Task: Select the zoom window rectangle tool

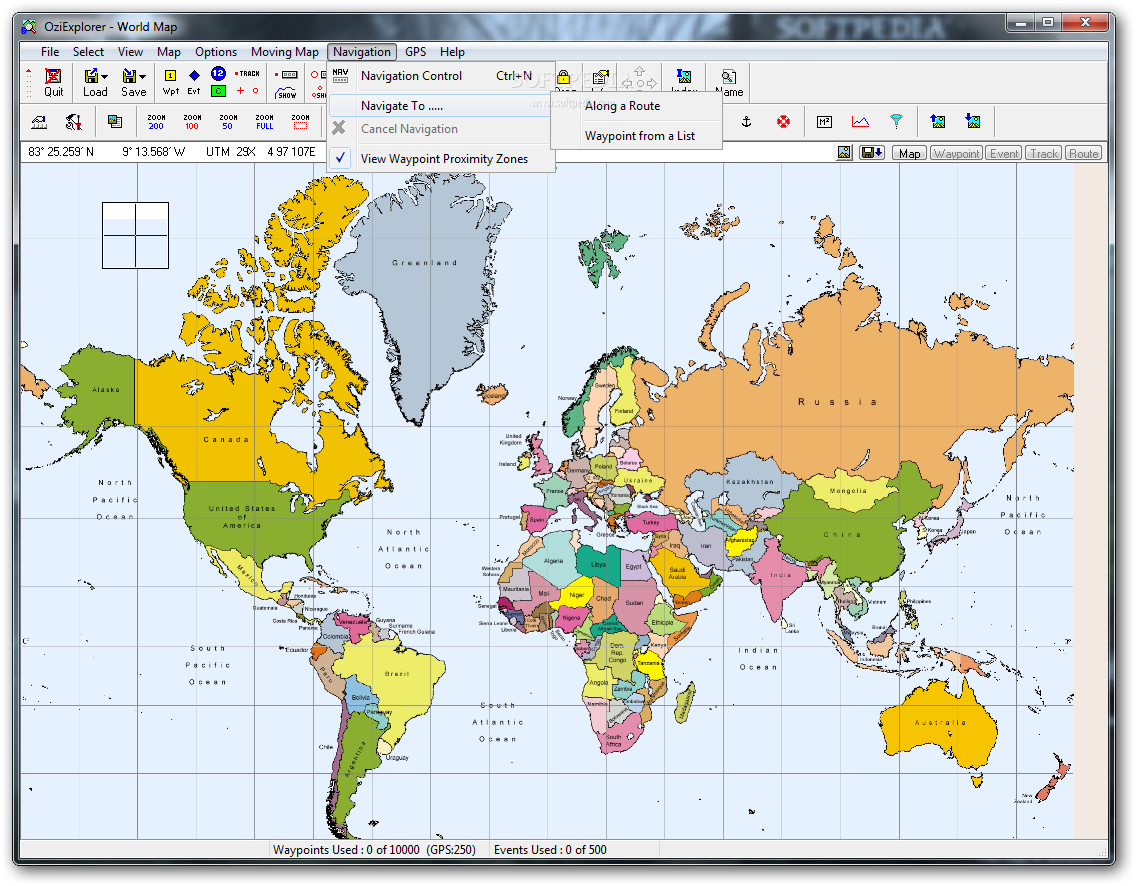Action: [301, 122]
